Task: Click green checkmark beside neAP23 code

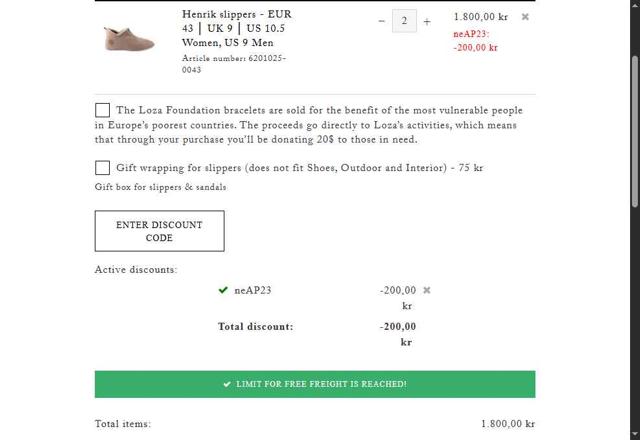Action: [223, 290]
